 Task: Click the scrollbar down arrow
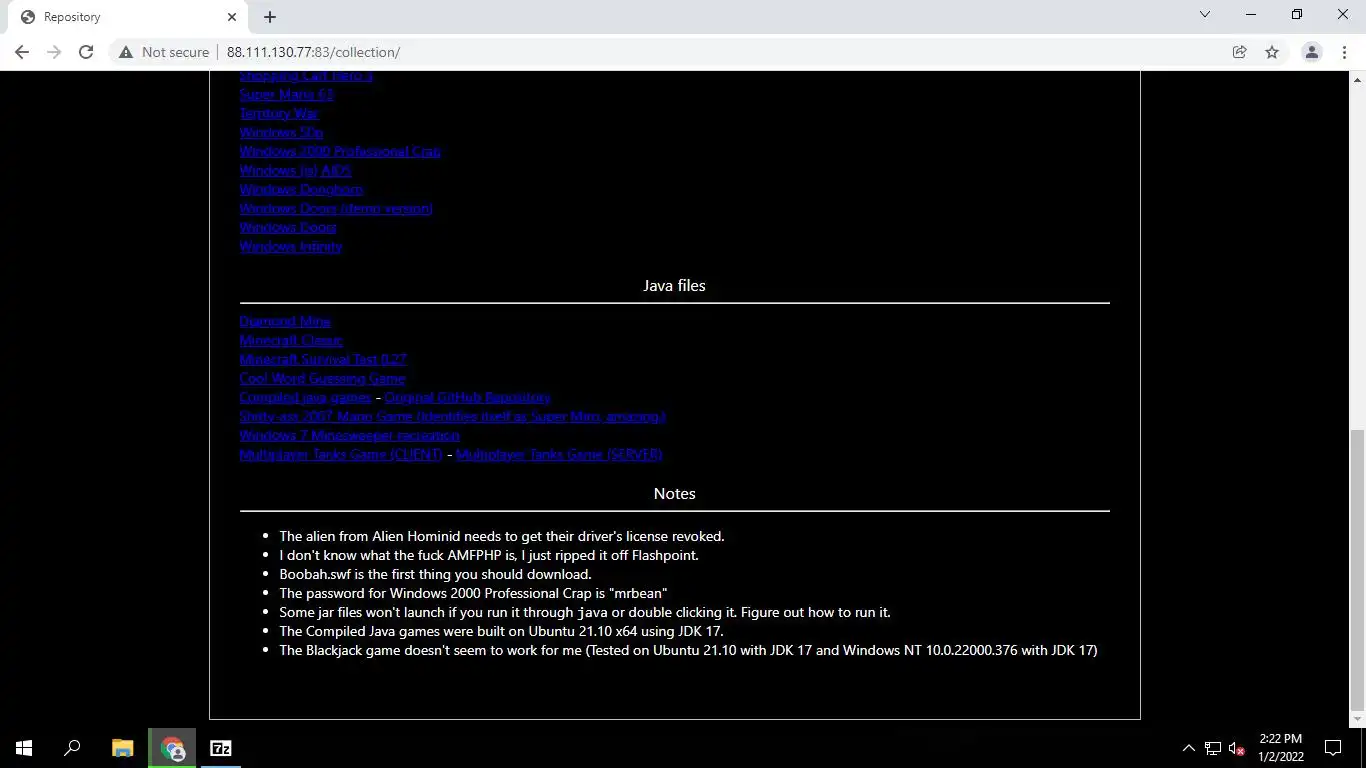(x=1357, y=719)
